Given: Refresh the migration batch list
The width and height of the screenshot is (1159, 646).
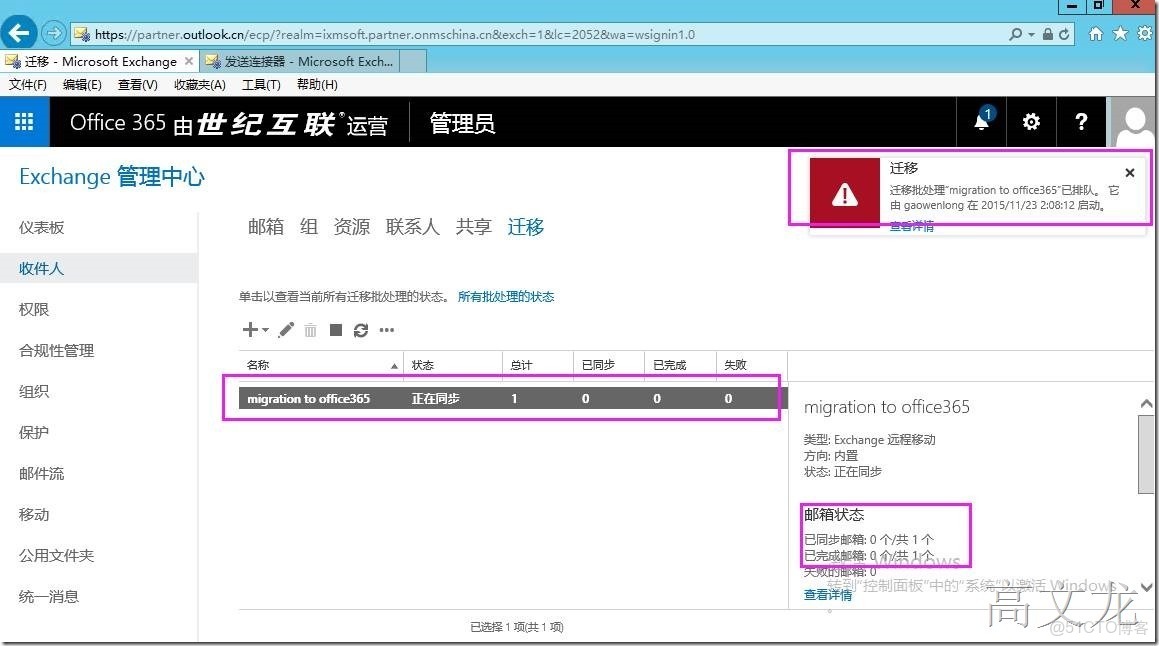Looking at the screenshot, I should [360, 329].
